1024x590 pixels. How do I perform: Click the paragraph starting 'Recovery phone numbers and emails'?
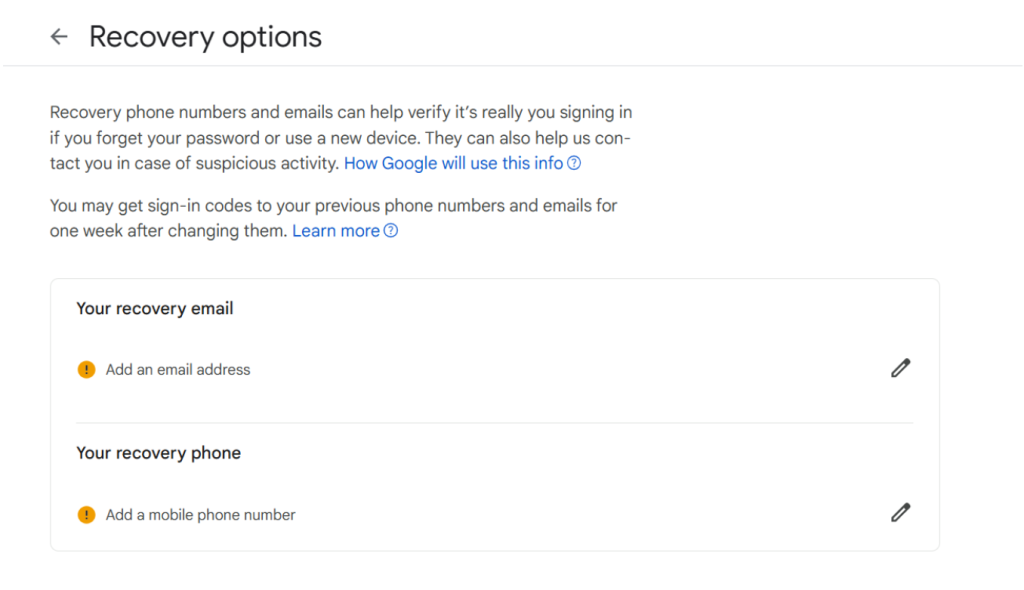340,113
